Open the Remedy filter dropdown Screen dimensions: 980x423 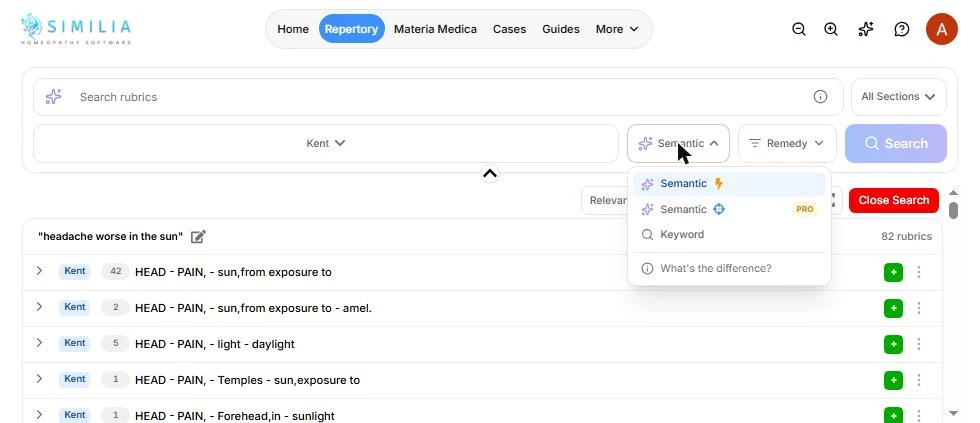[x=787, y=143]
